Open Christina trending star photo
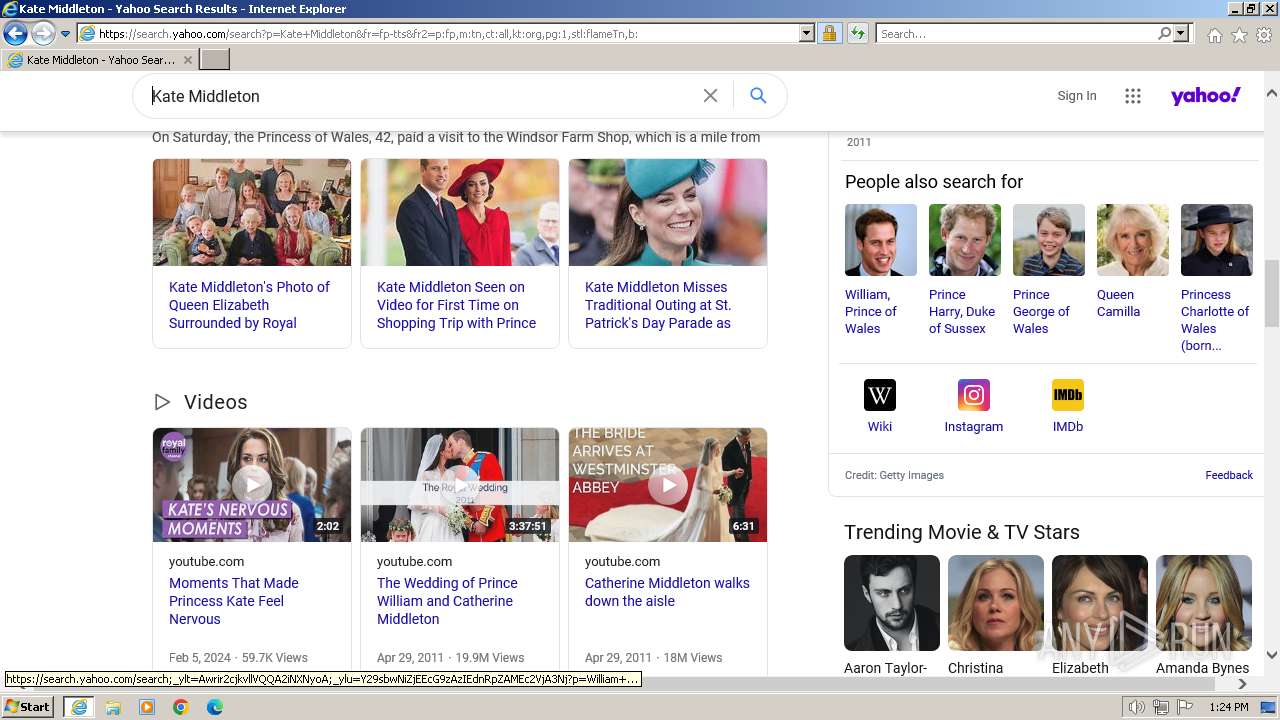This screenshot has height=720, width=1280. 996,603
